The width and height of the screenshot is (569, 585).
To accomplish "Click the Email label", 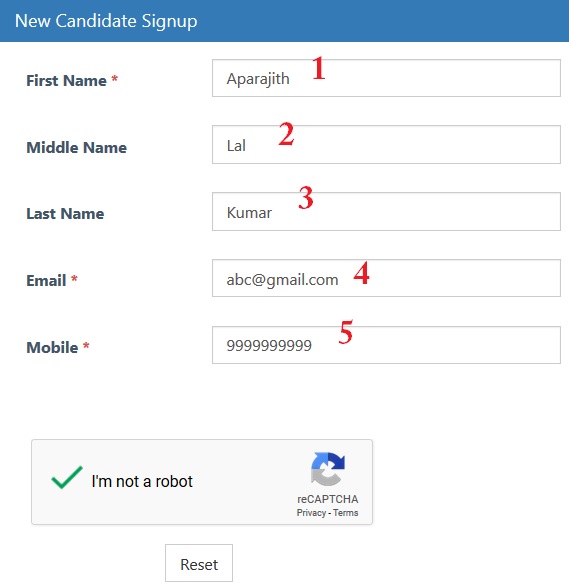I will [46, 281].
